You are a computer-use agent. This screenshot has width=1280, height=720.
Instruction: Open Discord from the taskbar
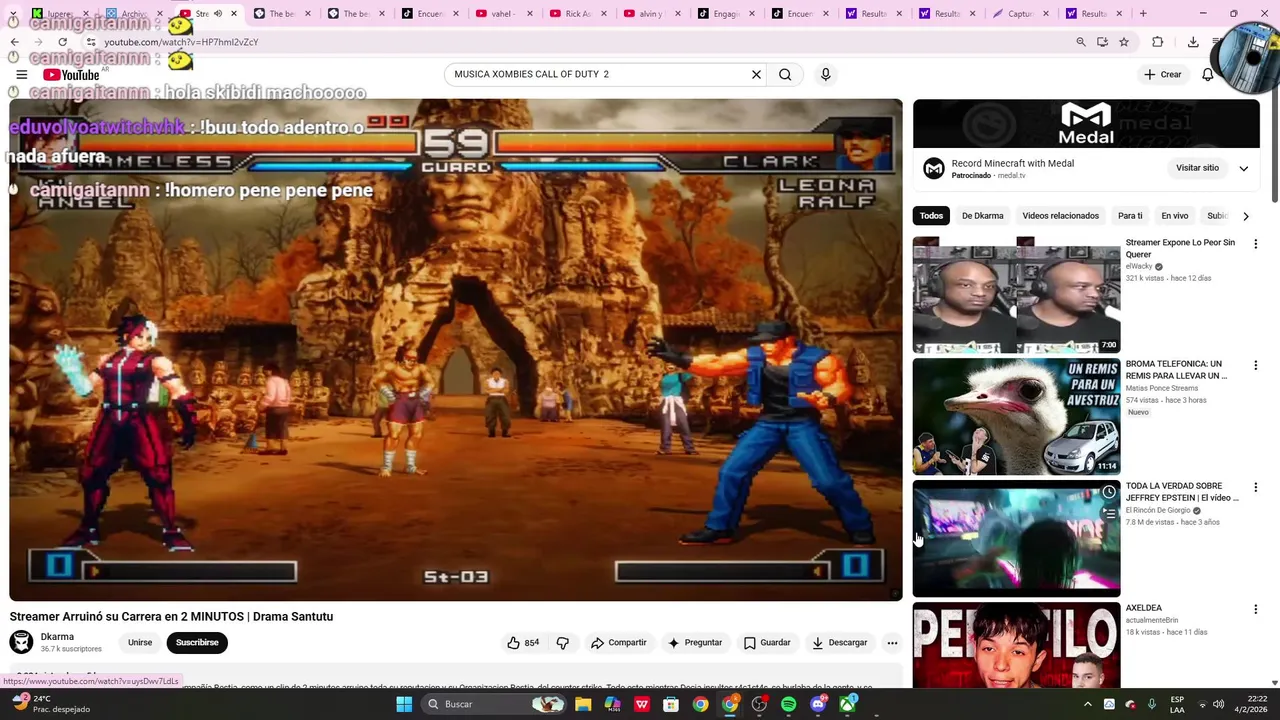pyautogui.click(x=818, y=704)
